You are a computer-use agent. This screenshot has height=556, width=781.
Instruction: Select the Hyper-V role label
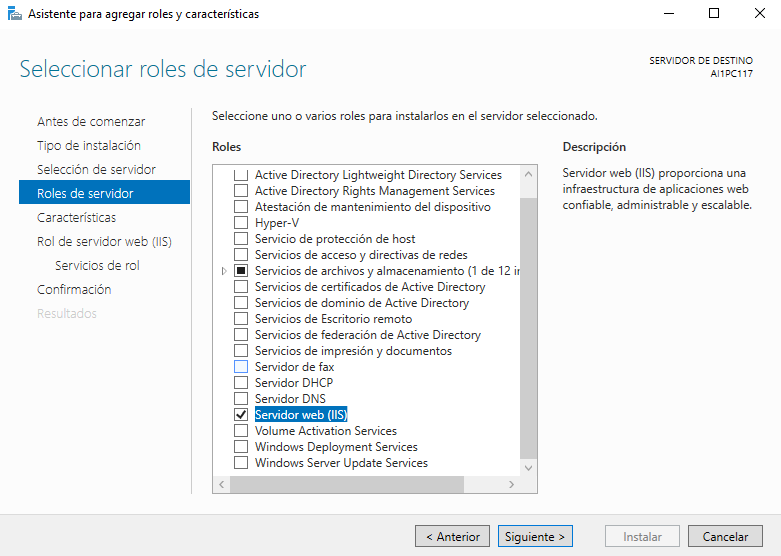pyautogui.click(x=277, y=223)
